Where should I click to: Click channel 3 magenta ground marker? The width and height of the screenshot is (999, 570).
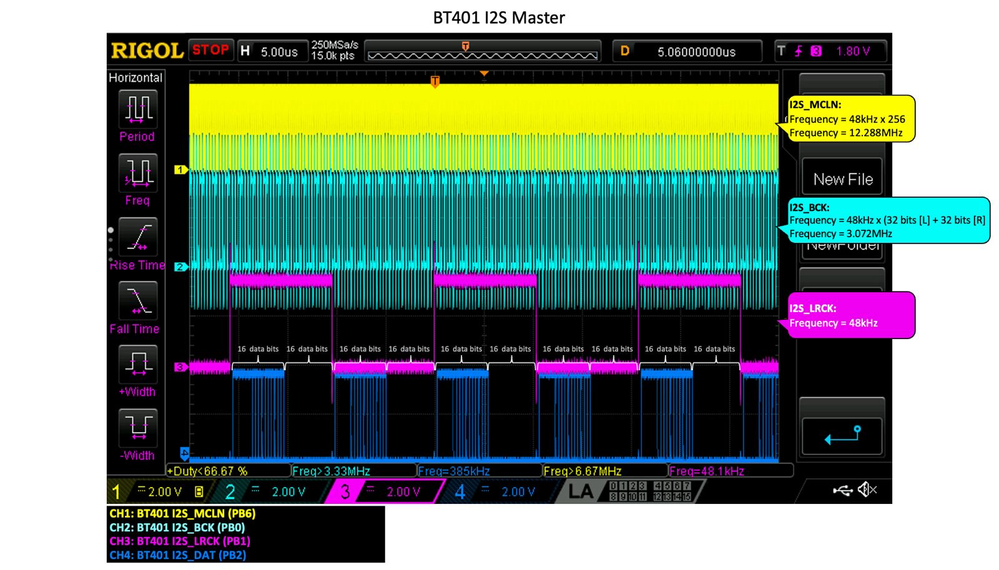click(x=181, y=367)
